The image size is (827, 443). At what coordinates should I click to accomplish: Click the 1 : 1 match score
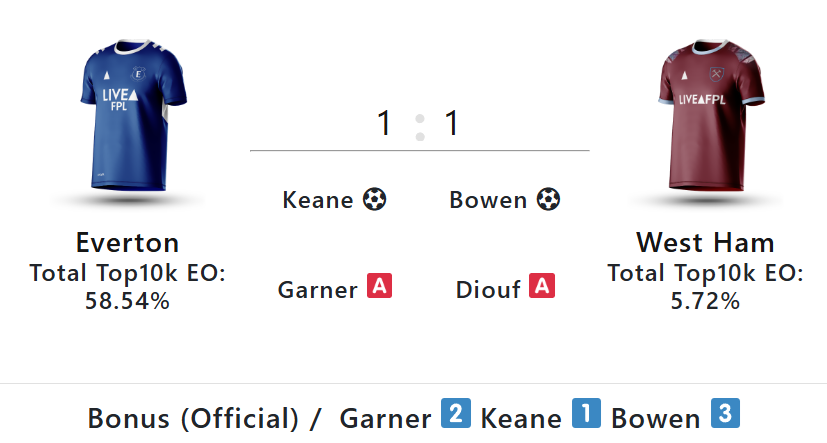[x=419, y=125]
